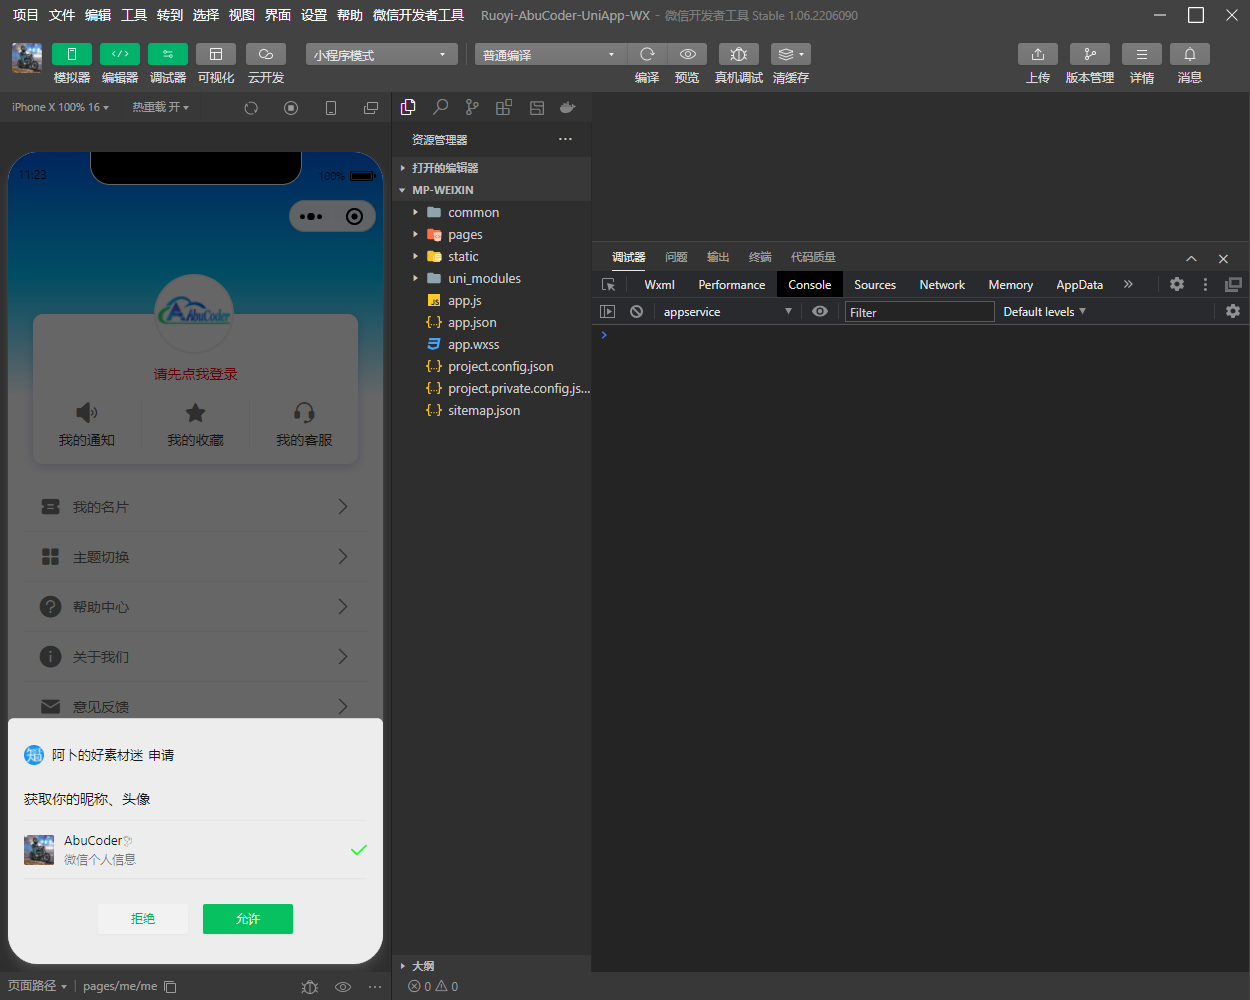Open 资源管理器 more actions menu

[x=565, y=139]
